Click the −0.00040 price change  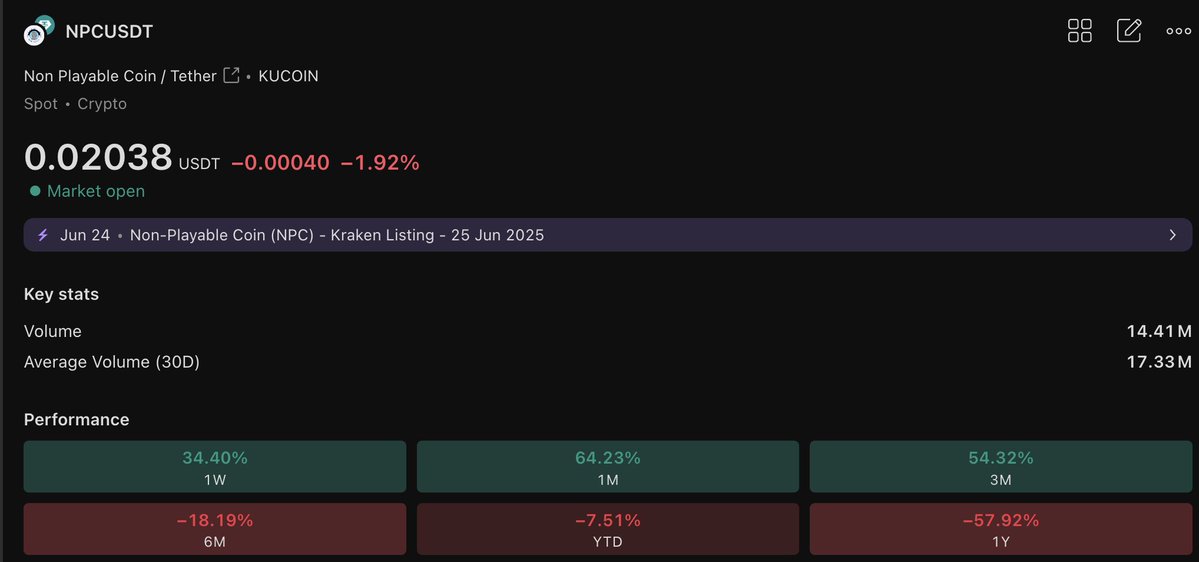point(280,162)
